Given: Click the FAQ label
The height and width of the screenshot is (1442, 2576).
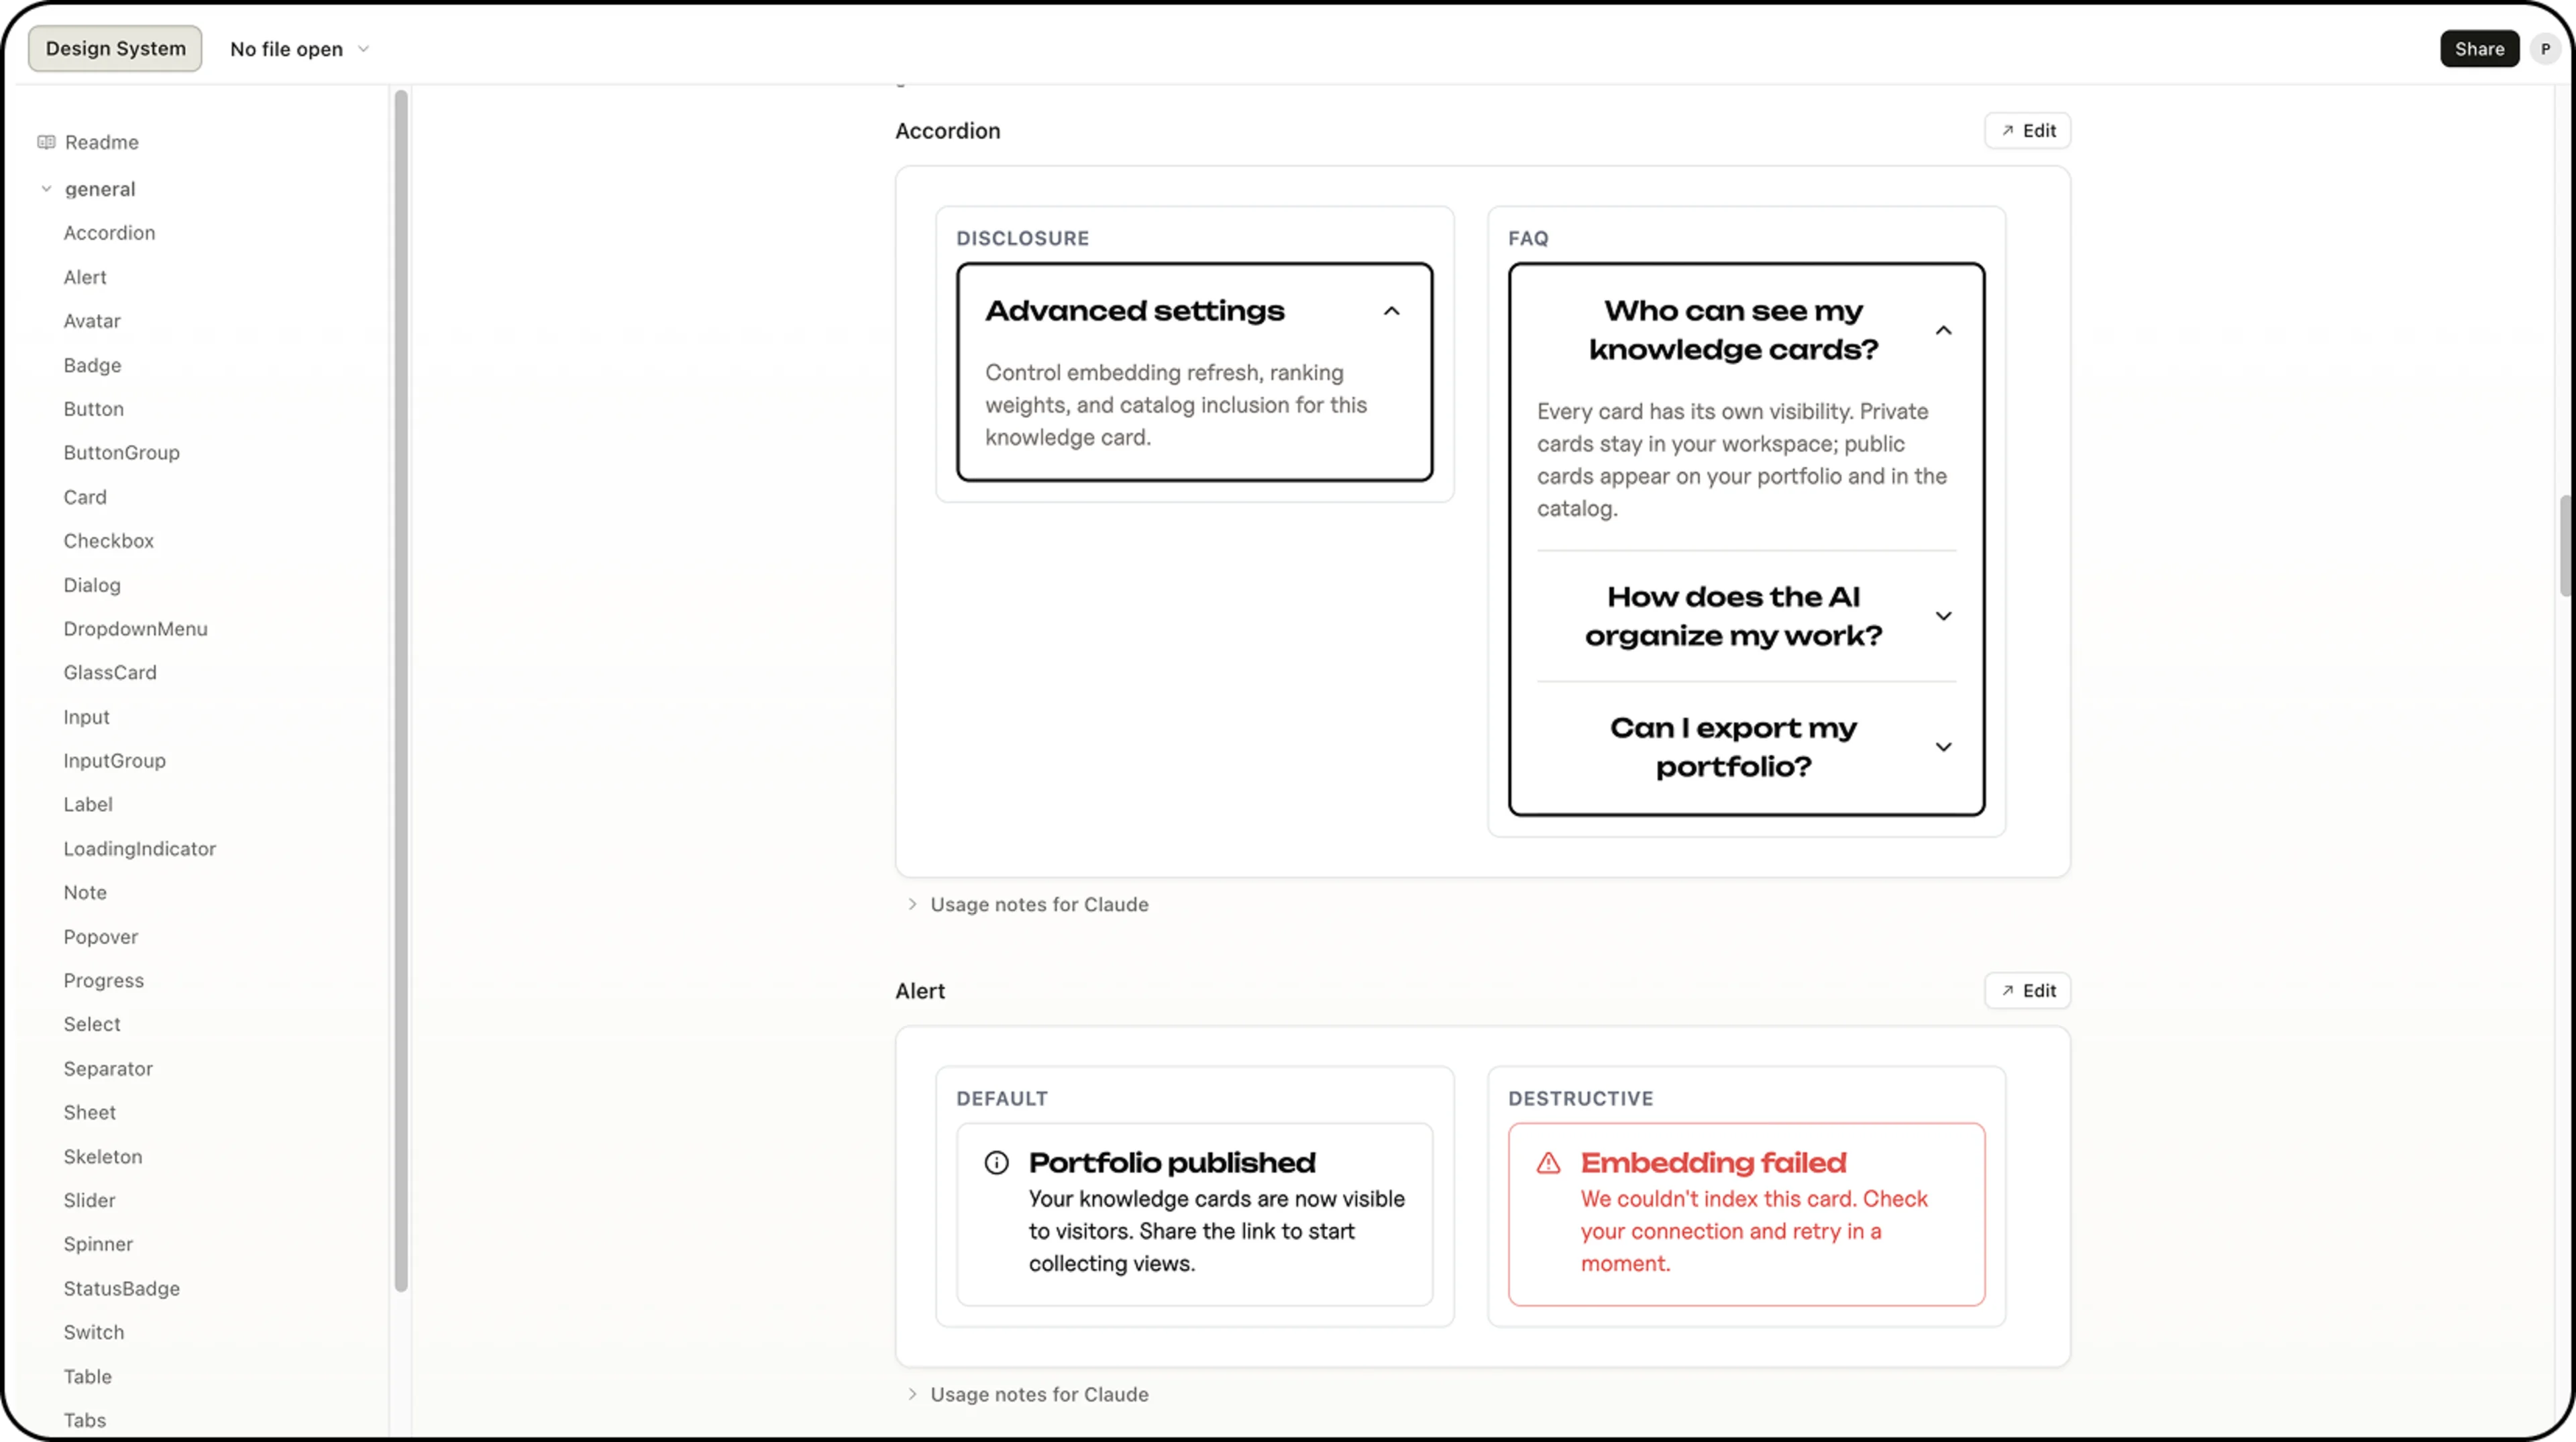Looking at the screenshot, I should [x=1528, y=239].
